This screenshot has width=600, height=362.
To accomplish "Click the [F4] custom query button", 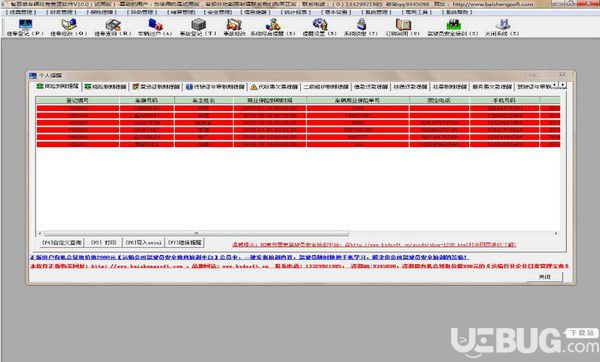I will click(x=62, y=243).
